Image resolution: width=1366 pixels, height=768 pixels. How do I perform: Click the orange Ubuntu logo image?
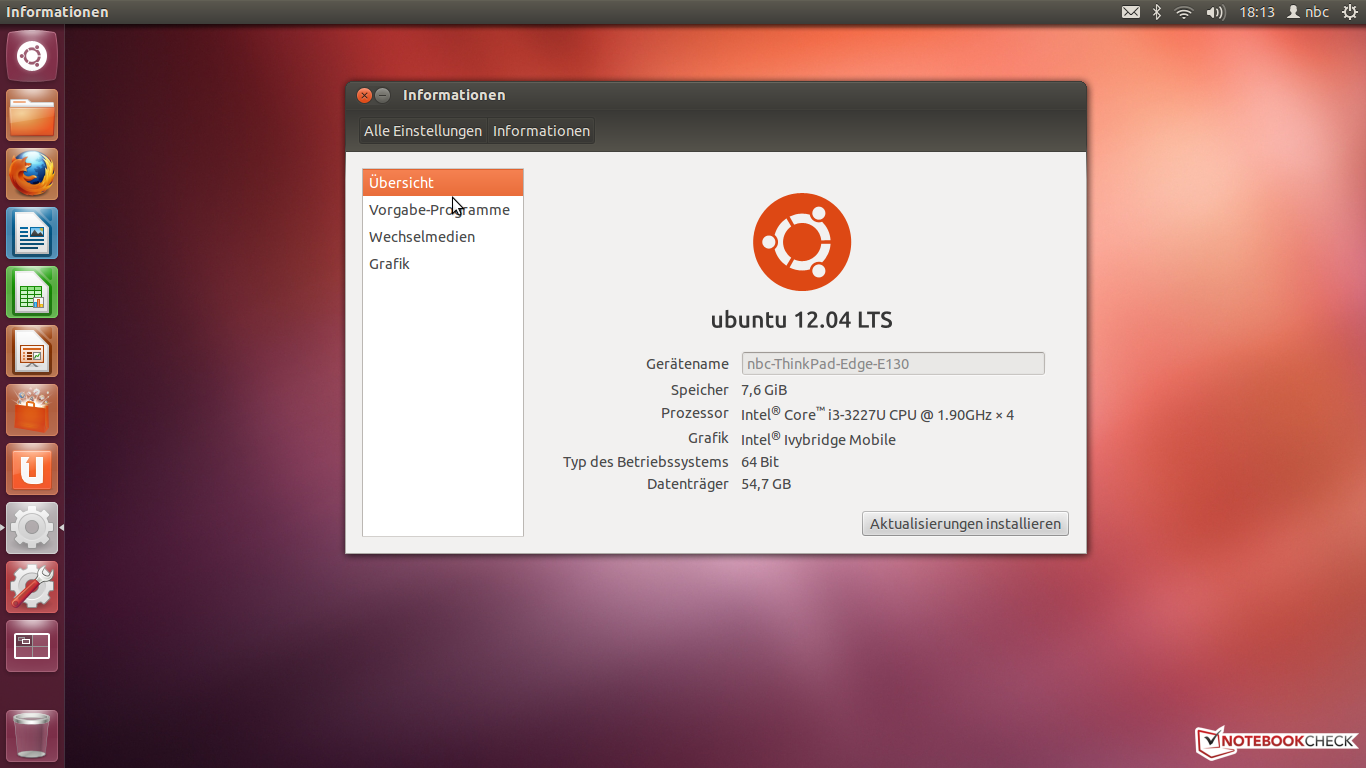click(x=802, y=242)
